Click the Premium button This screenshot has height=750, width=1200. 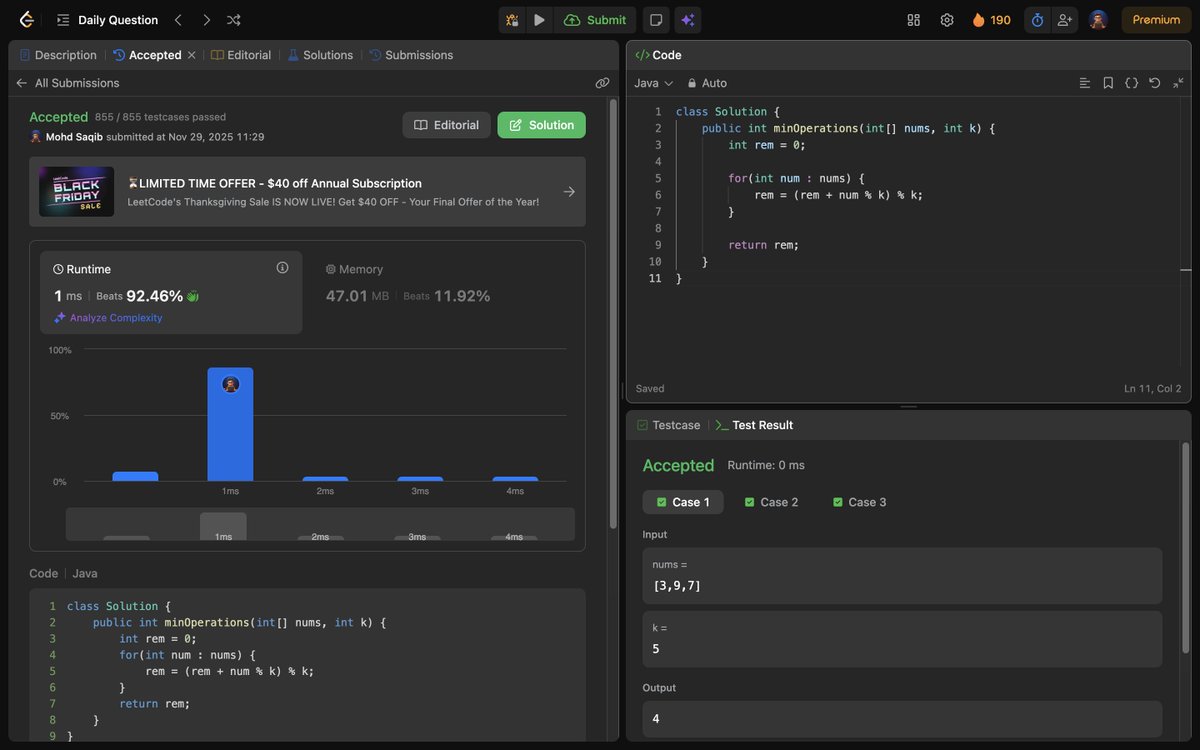(x=1156, y=20)
